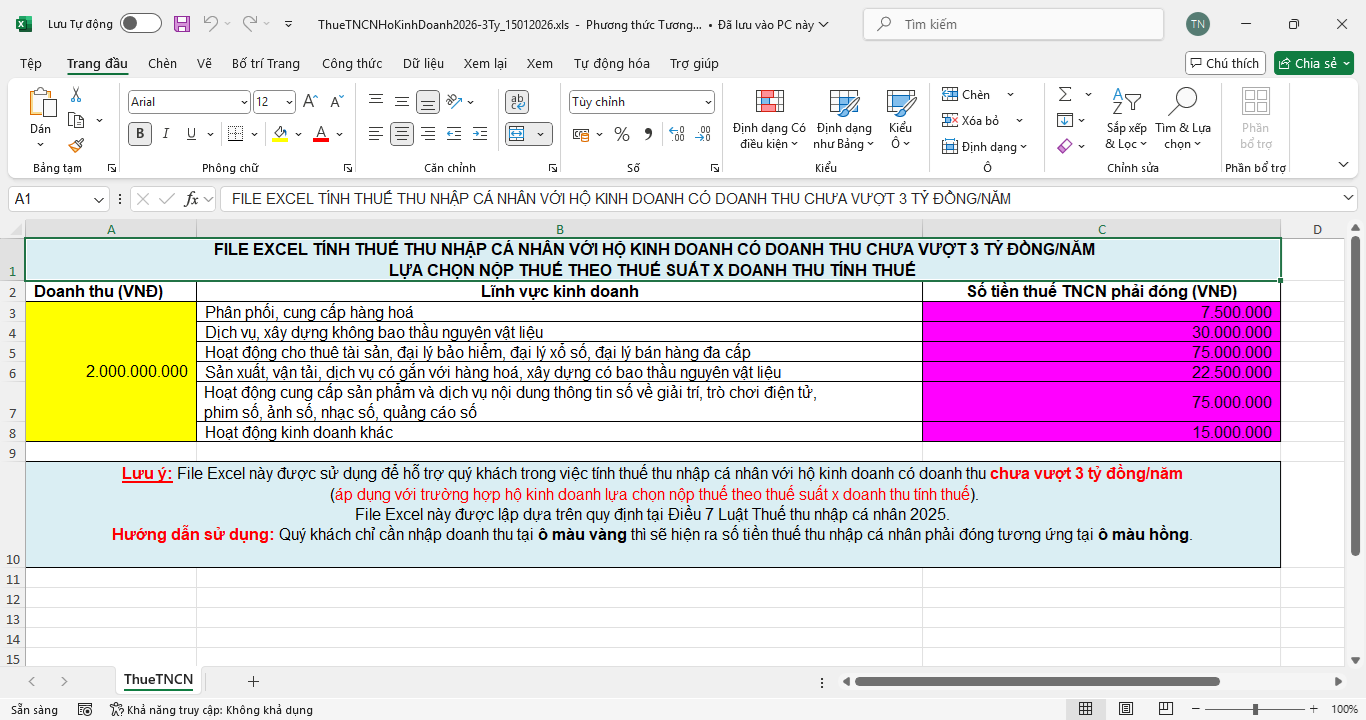
Task: Apply italic formatting with the I icon
Action: [x=165, y=134]
